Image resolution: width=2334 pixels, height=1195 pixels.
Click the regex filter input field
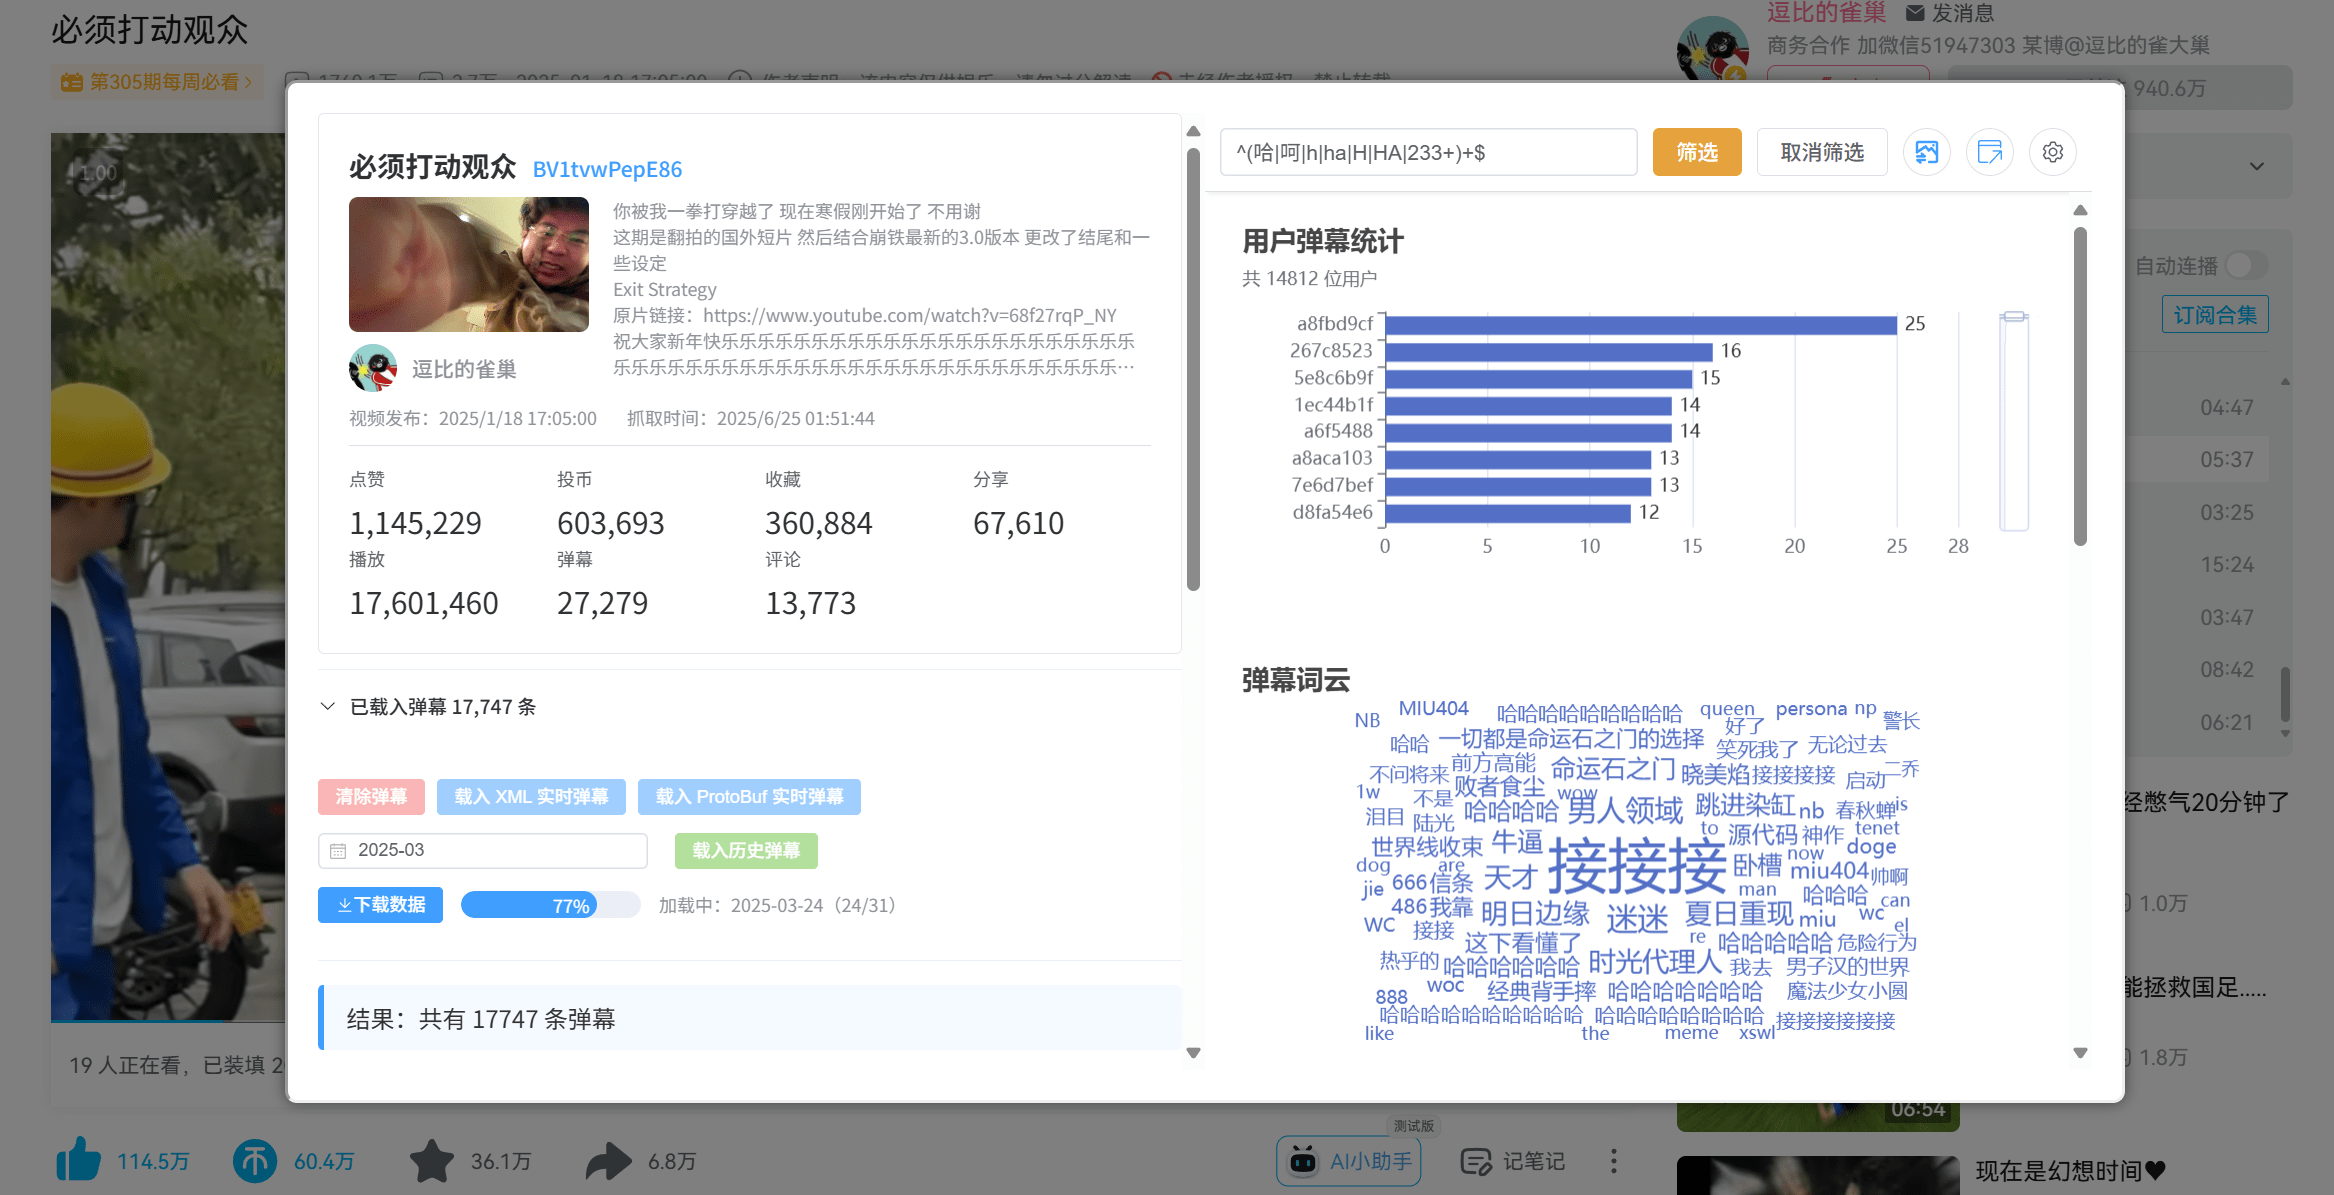pos(1427,152)
